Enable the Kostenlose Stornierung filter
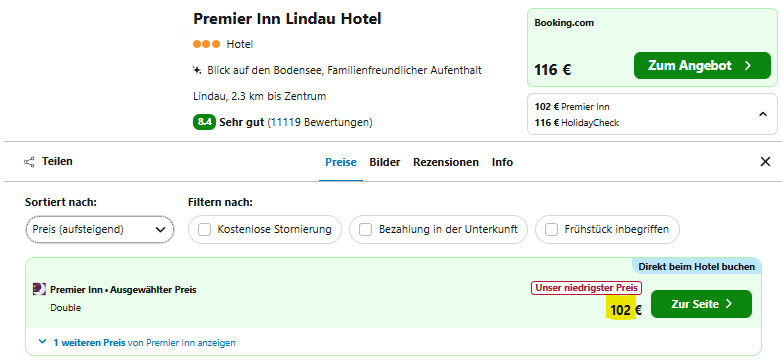Viewport: 782px width, 363px height. coord(204,229)
